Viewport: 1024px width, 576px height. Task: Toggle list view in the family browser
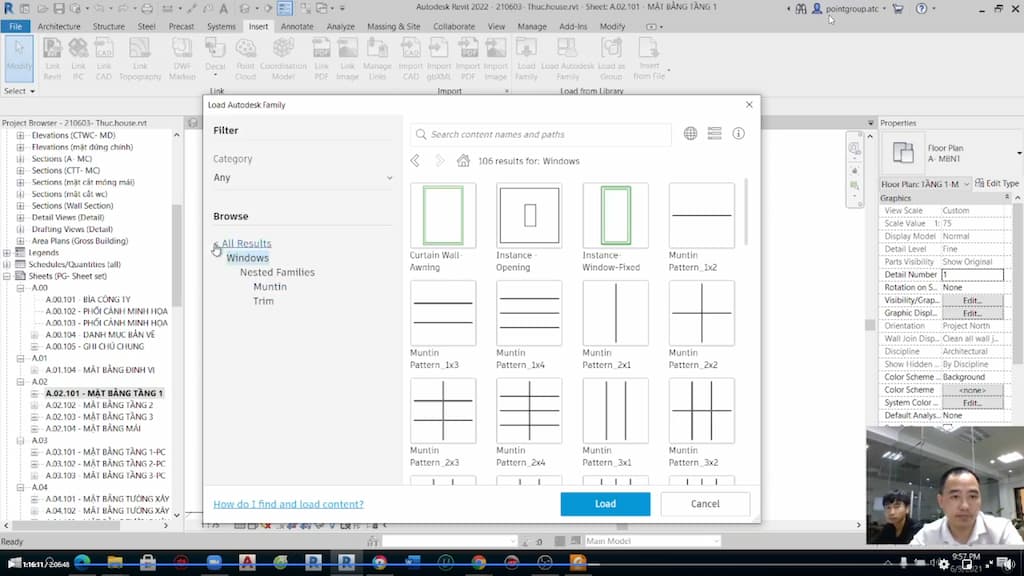click(x=714, y=134)
